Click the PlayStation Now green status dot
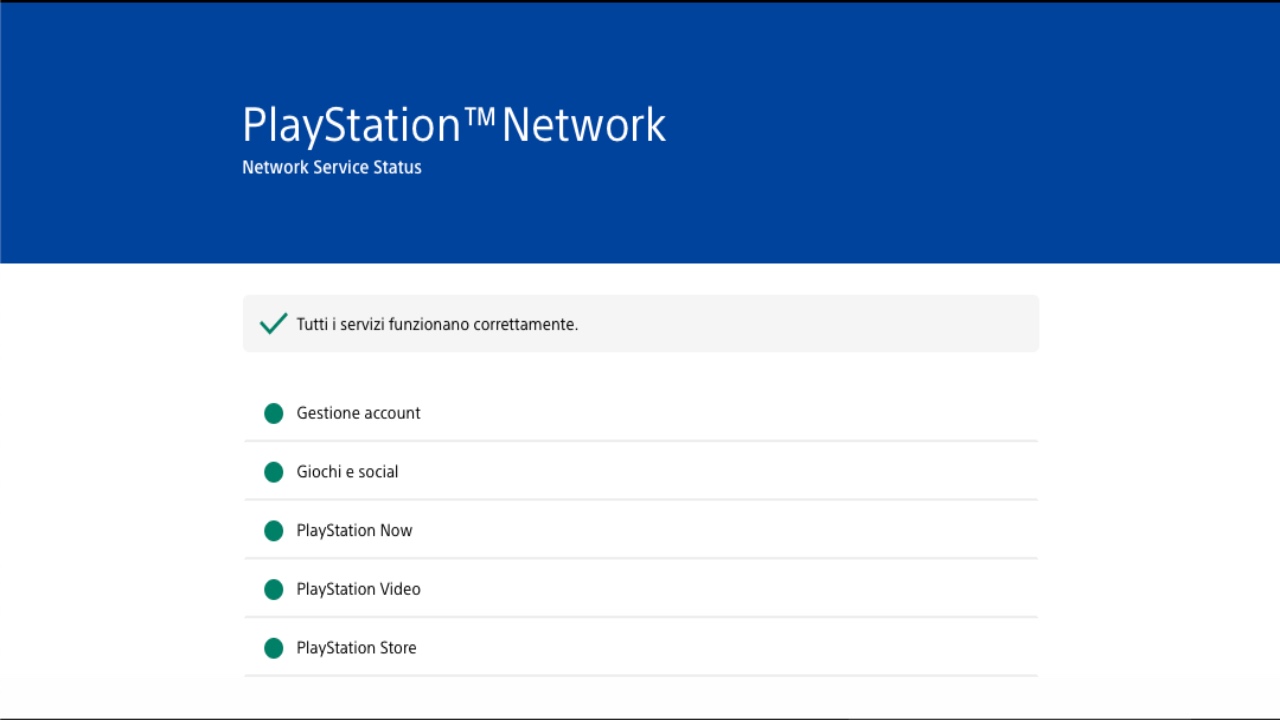Image resolution: width=1280 pixels, height=720 pixels. tap(274, 531)
